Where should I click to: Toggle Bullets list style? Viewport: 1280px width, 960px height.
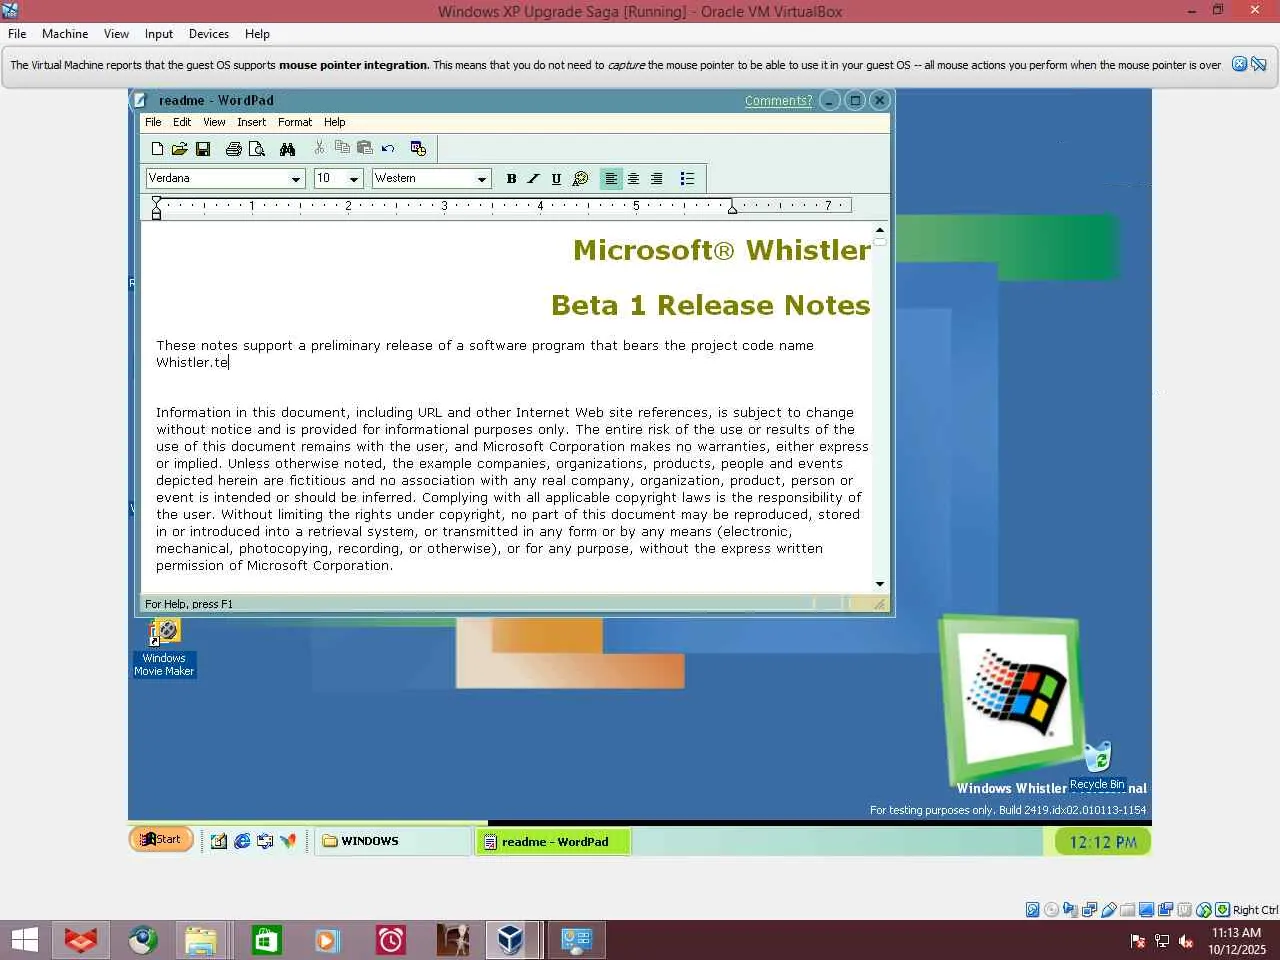(687, 179)
